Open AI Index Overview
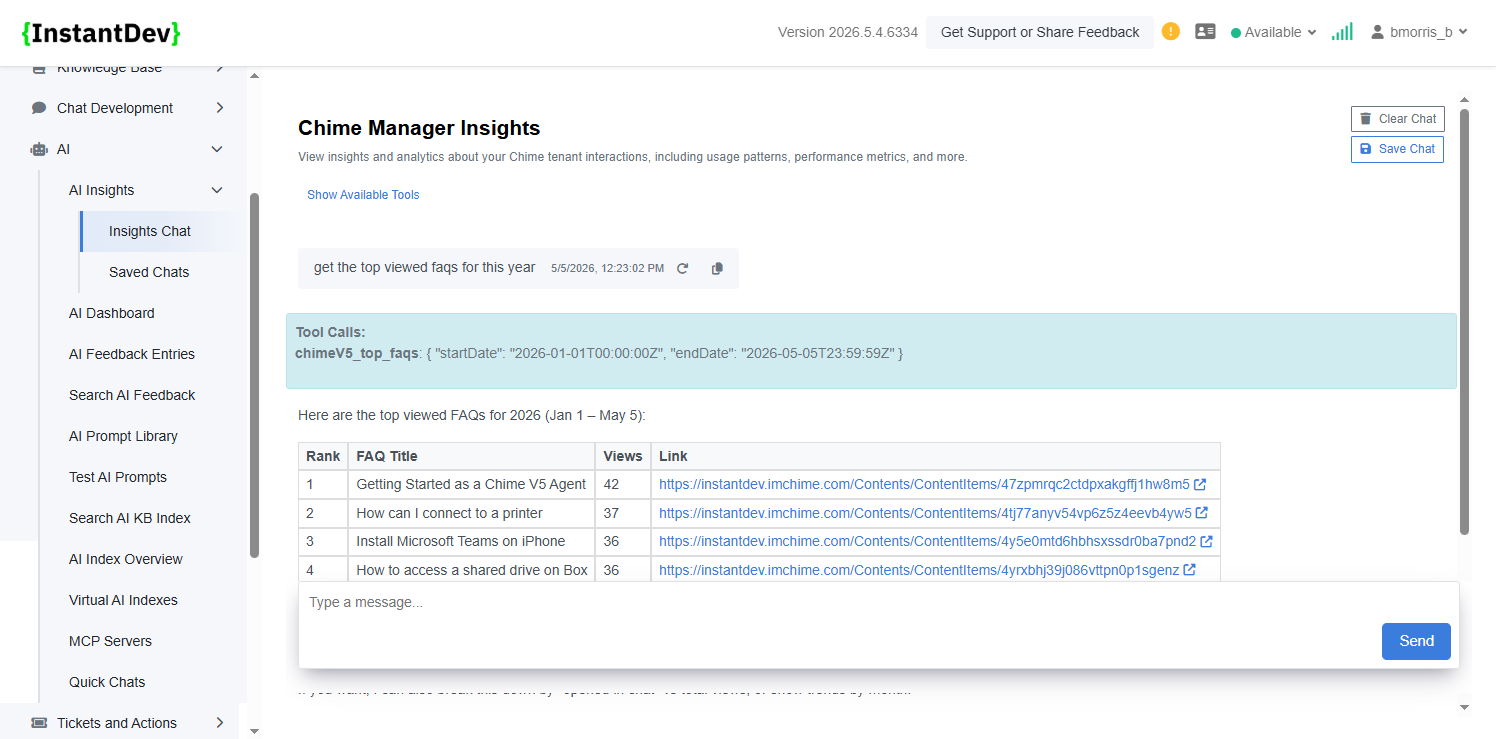The width and height of the screenshot is (1496, 739). click(x=126, y=559)
